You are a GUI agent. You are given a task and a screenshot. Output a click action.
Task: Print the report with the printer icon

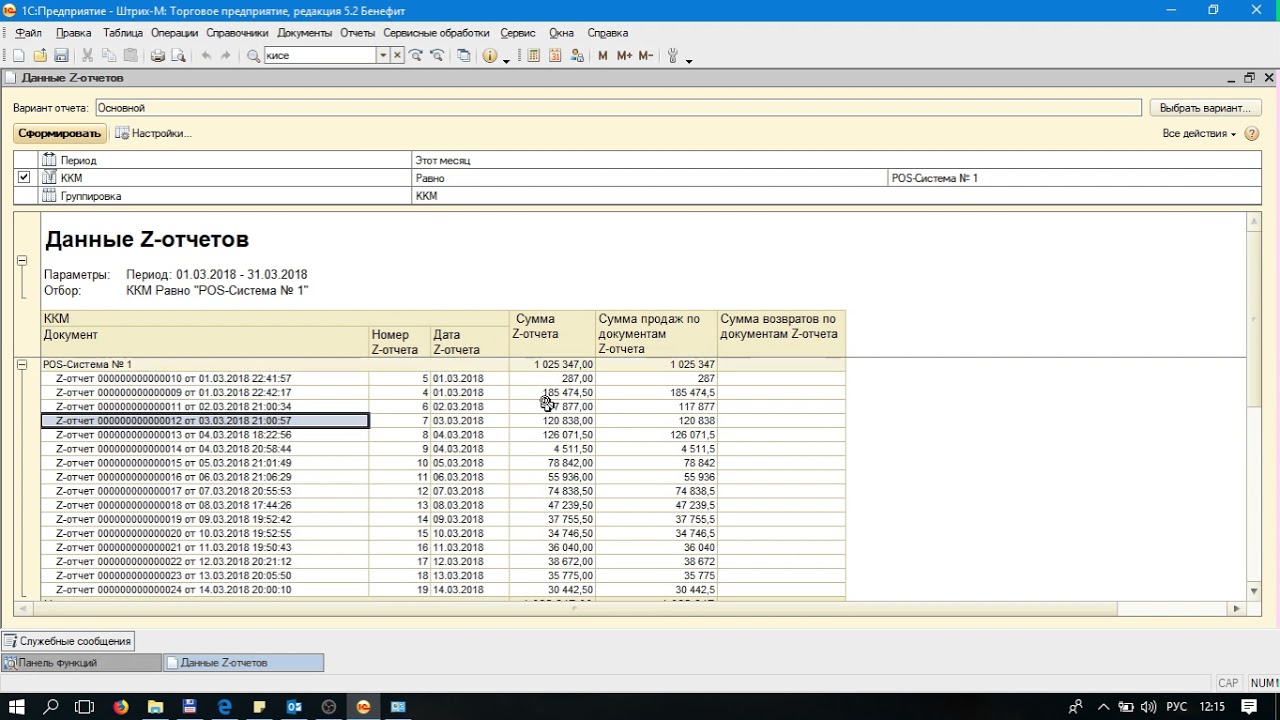point(157,56)
